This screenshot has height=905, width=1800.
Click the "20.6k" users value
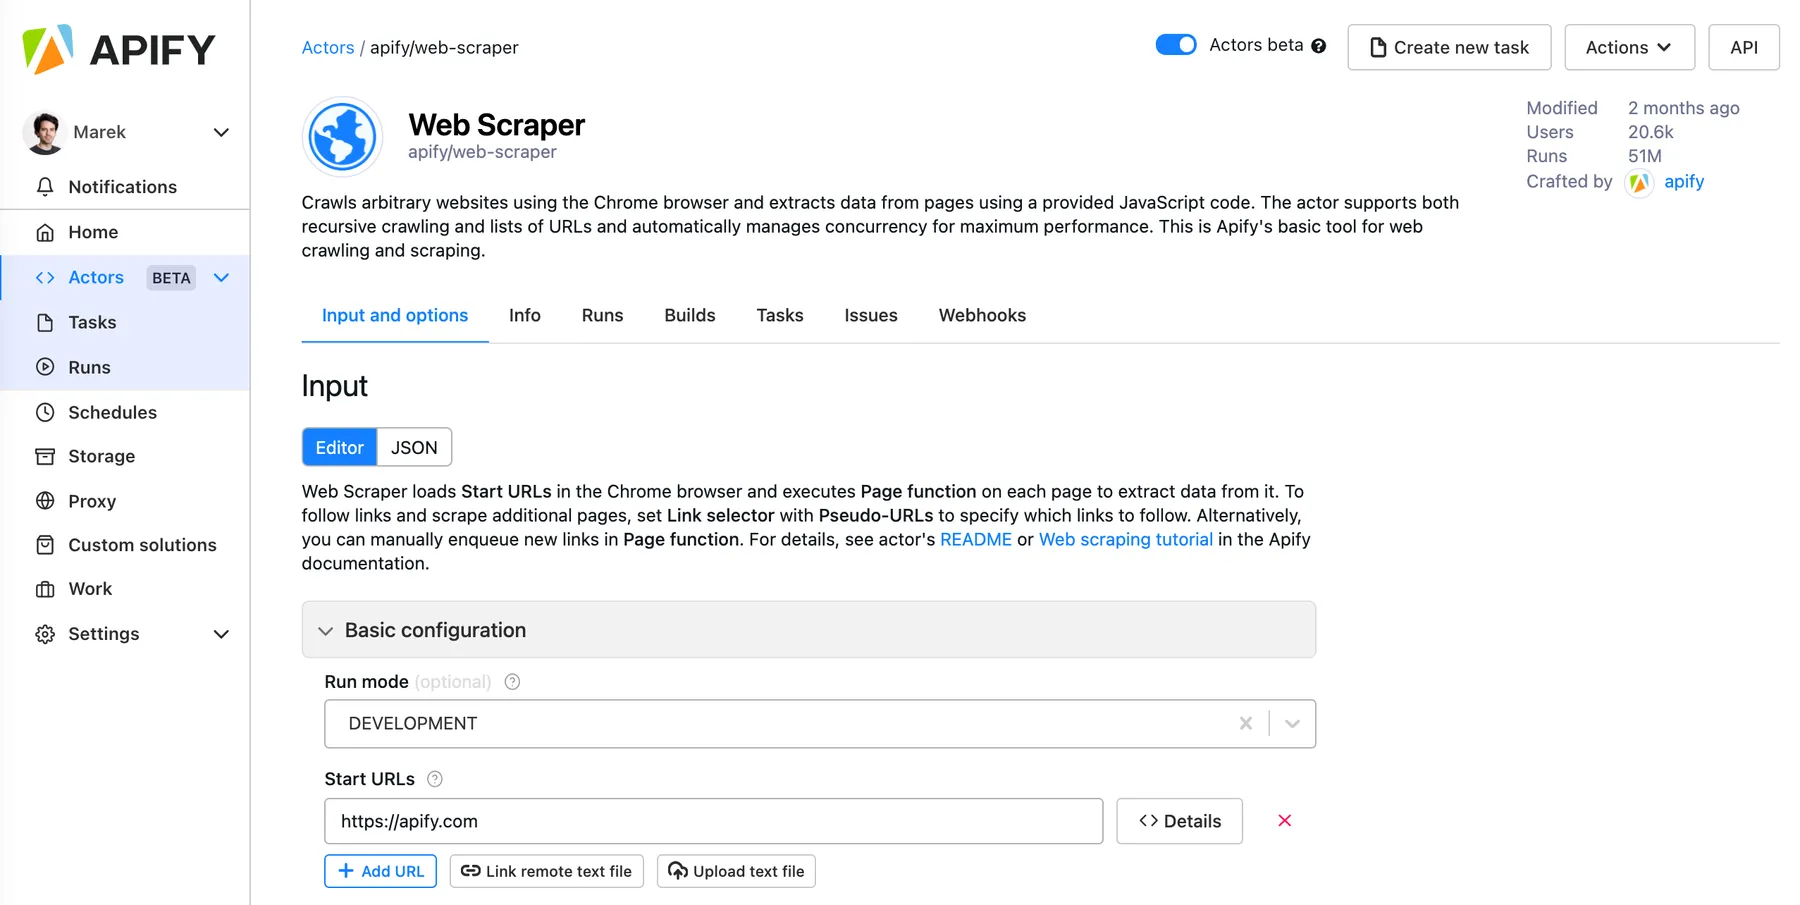(x=1651, y=132)
